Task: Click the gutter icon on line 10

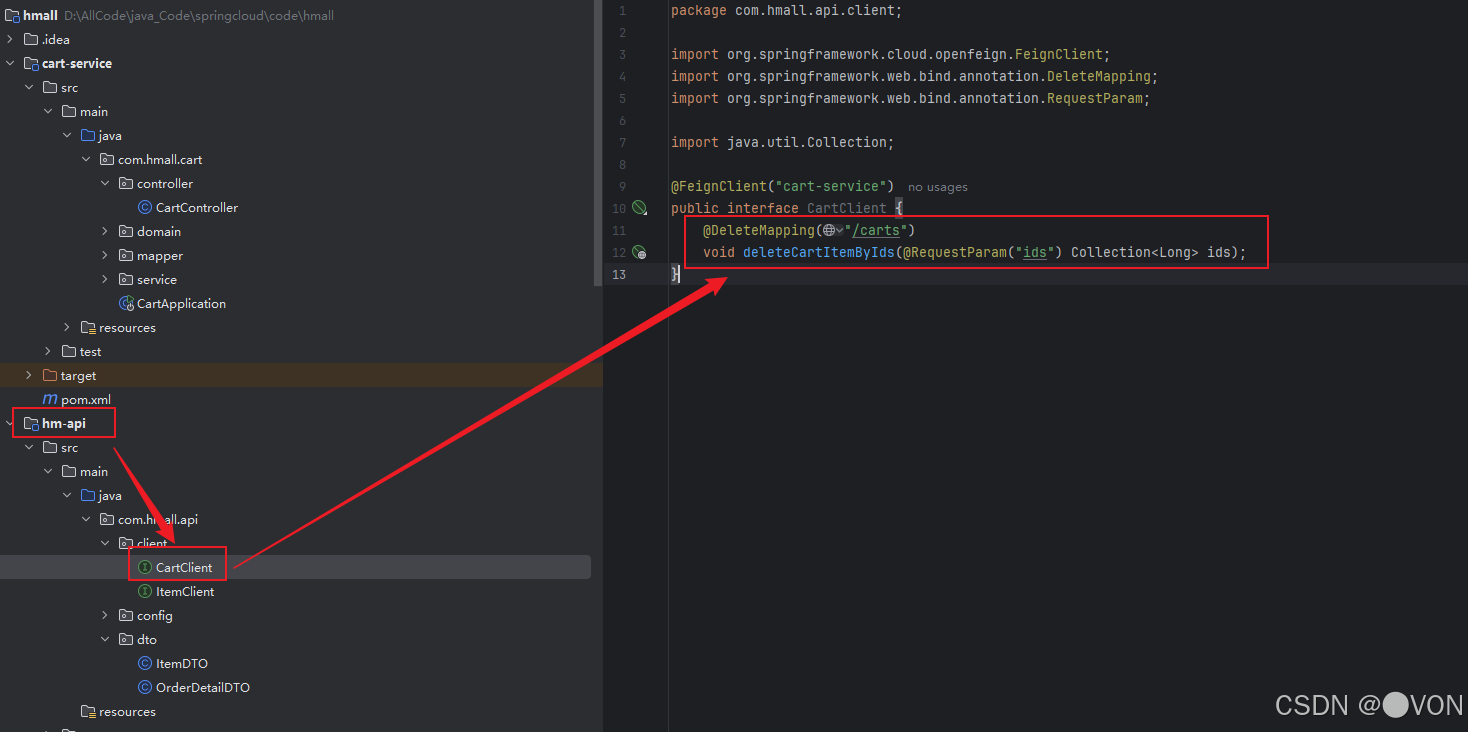Action: (x=639, y=208)
